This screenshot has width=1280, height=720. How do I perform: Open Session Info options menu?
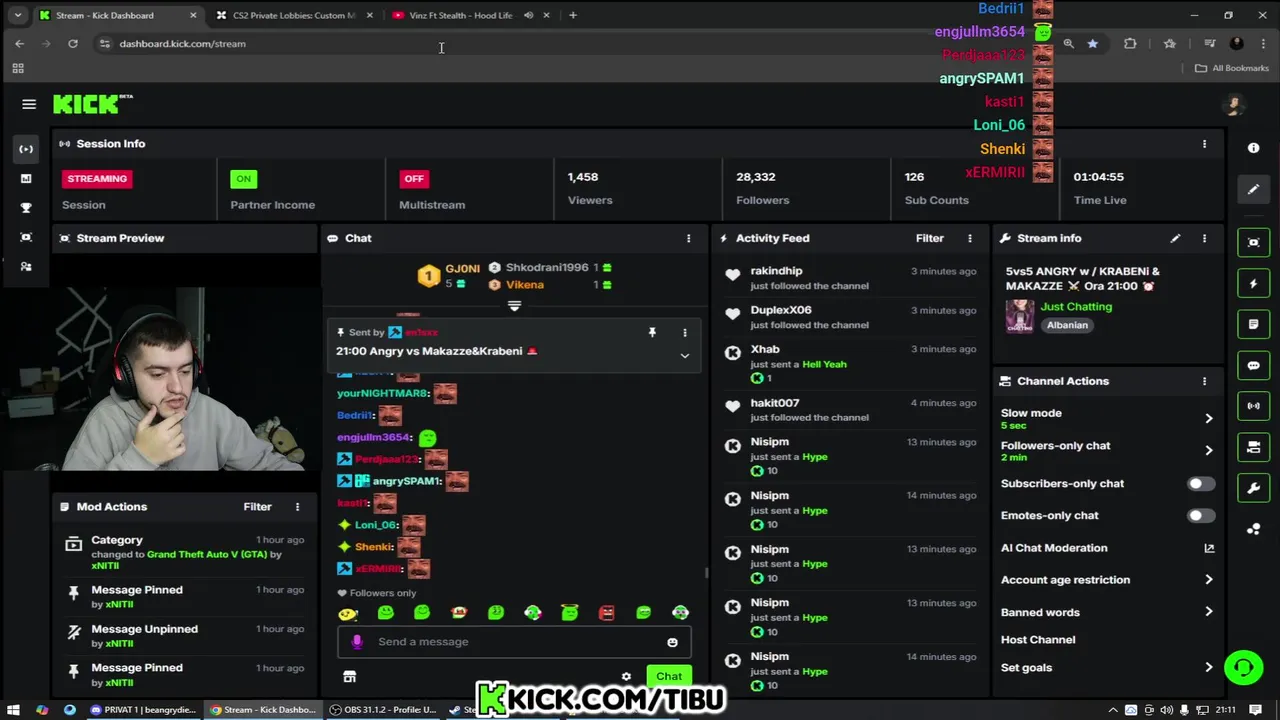coord(1204,144)
